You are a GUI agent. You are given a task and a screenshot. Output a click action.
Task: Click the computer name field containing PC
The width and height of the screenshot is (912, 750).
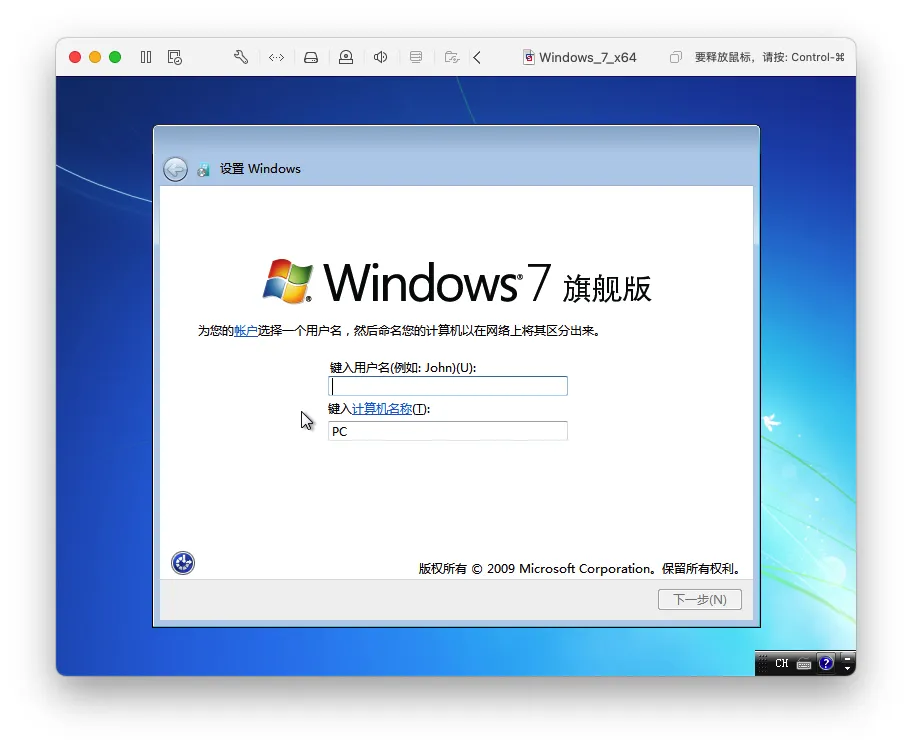448,431
